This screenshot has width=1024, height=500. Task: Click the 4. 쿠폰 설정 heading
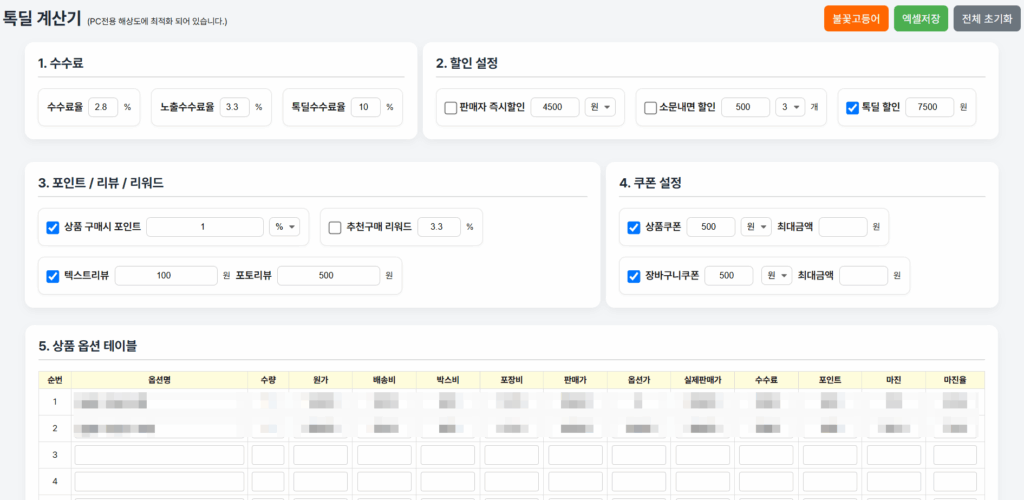point(650,183)
